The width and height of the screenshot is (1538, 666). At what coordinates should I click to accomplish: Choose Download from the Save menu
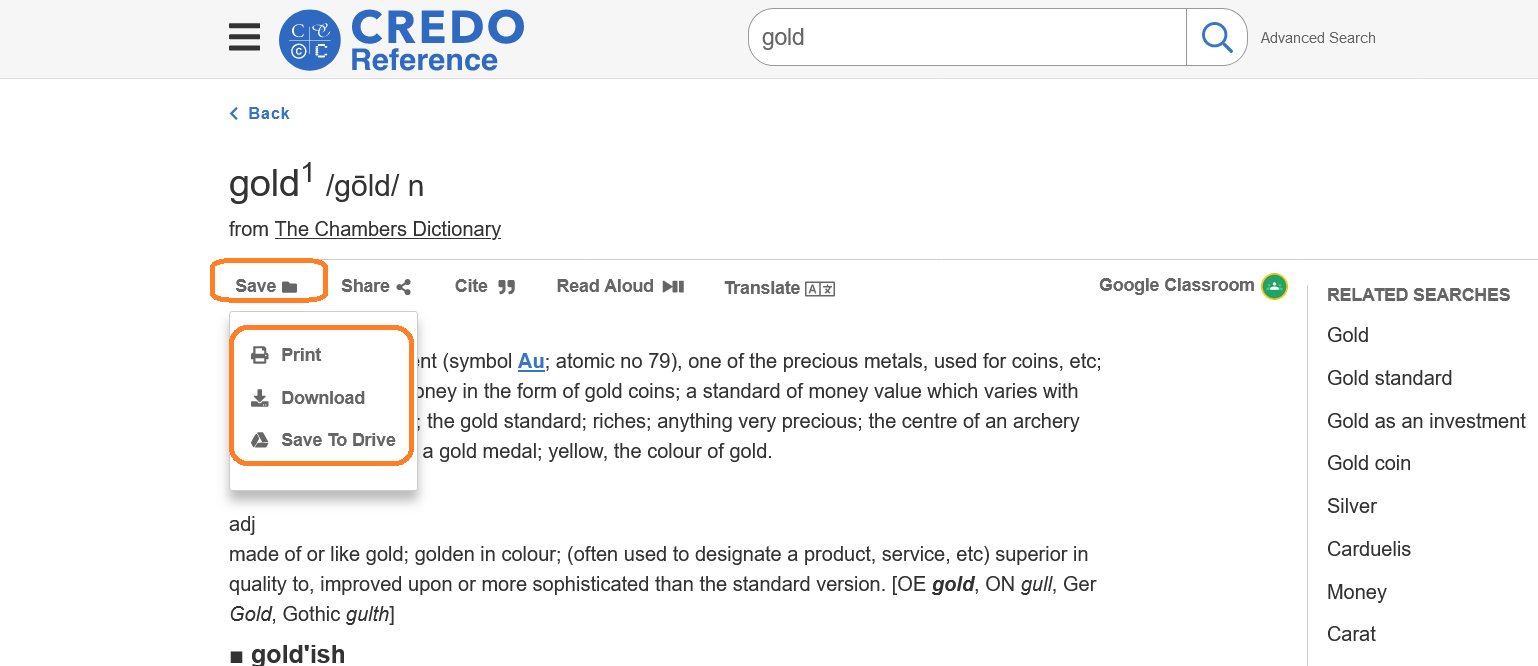tap(323, 398)
